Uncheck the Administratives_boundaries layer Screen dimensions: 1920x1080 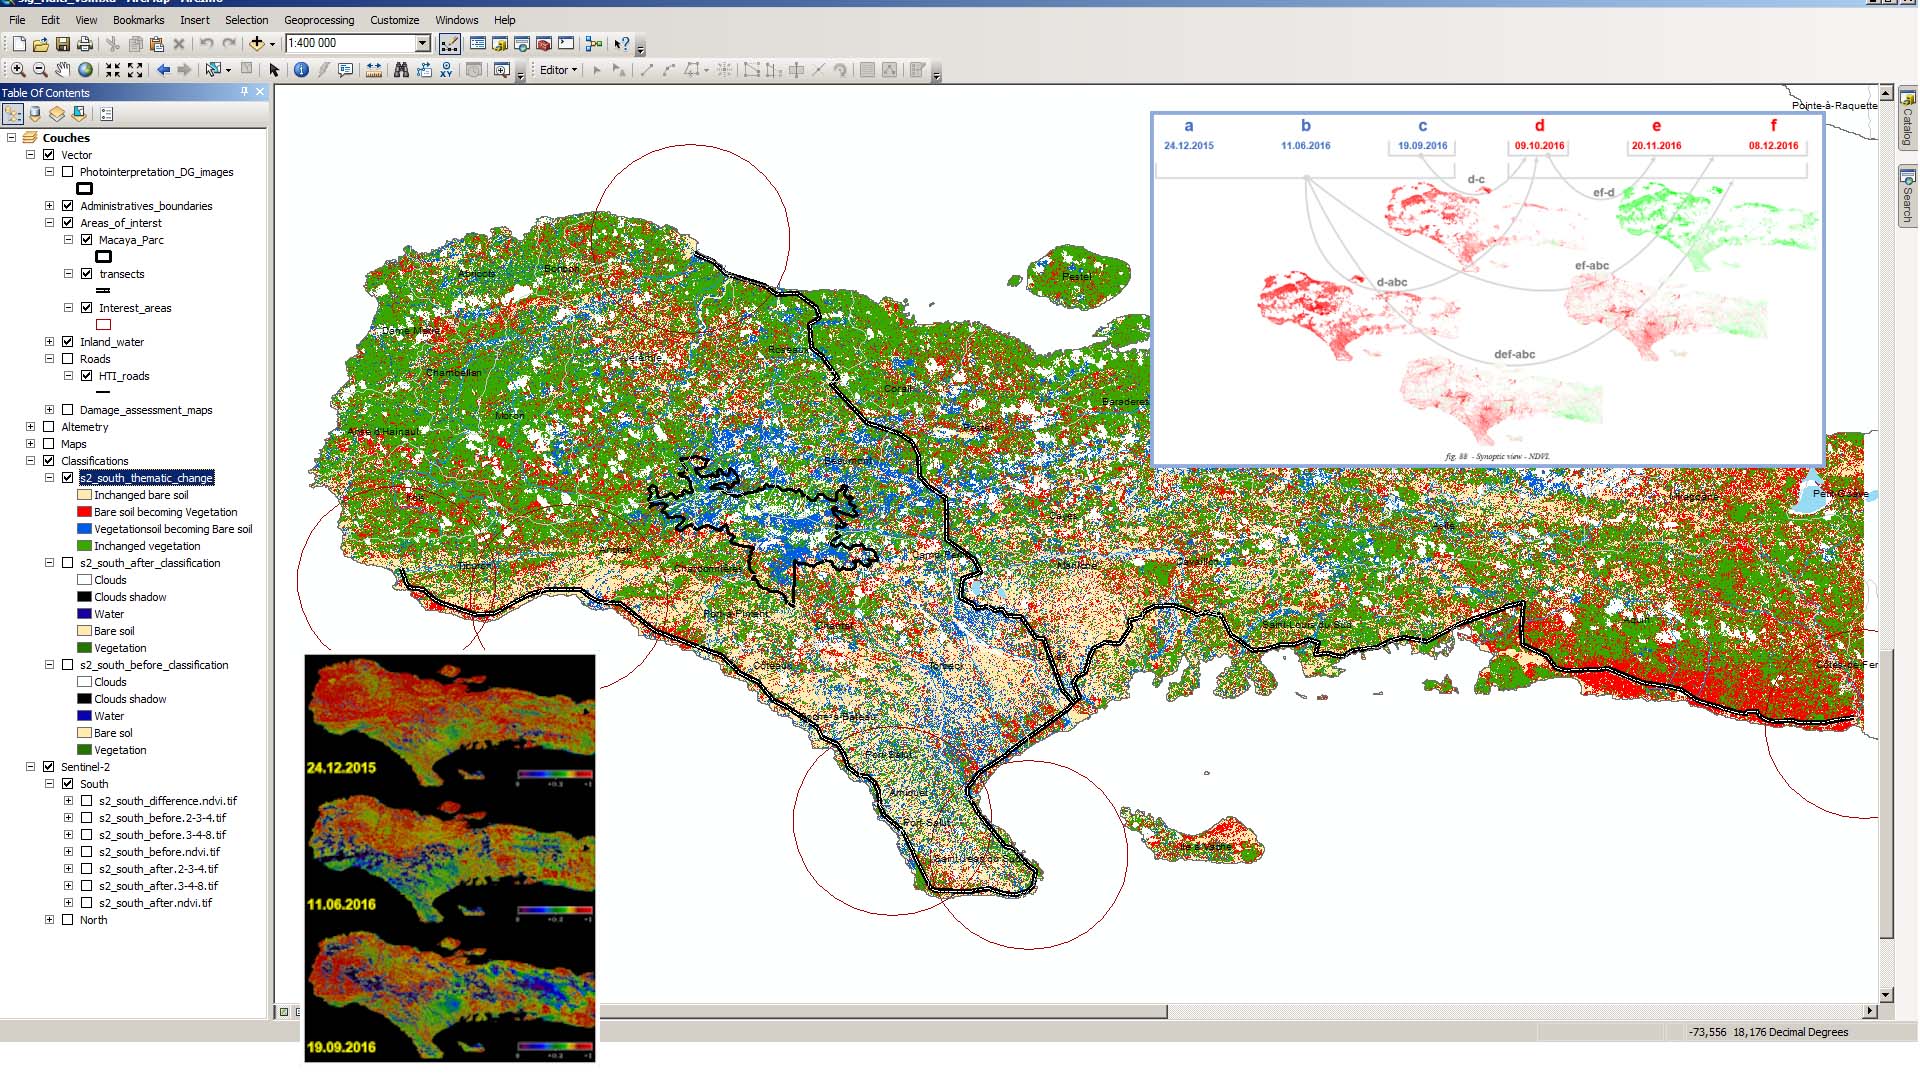click(x=68, y=206)
